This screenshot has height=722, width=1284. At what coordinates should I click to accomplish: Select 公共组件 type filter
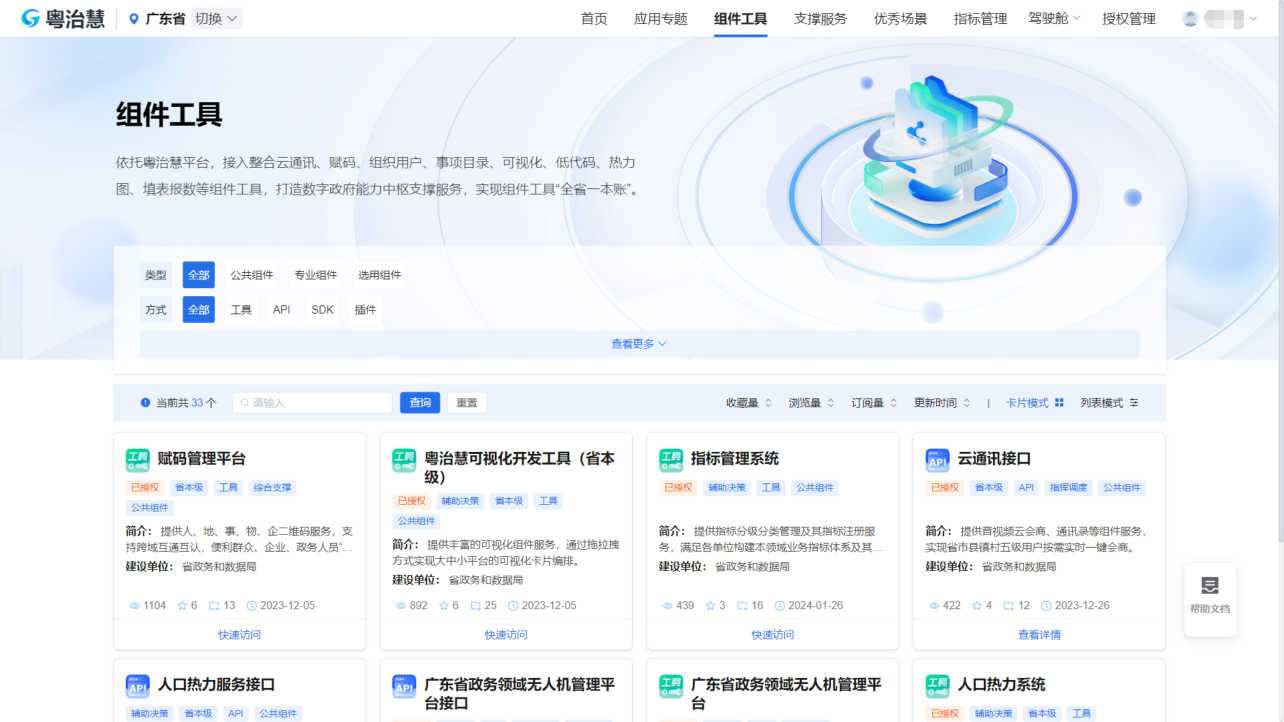point(252,275)
